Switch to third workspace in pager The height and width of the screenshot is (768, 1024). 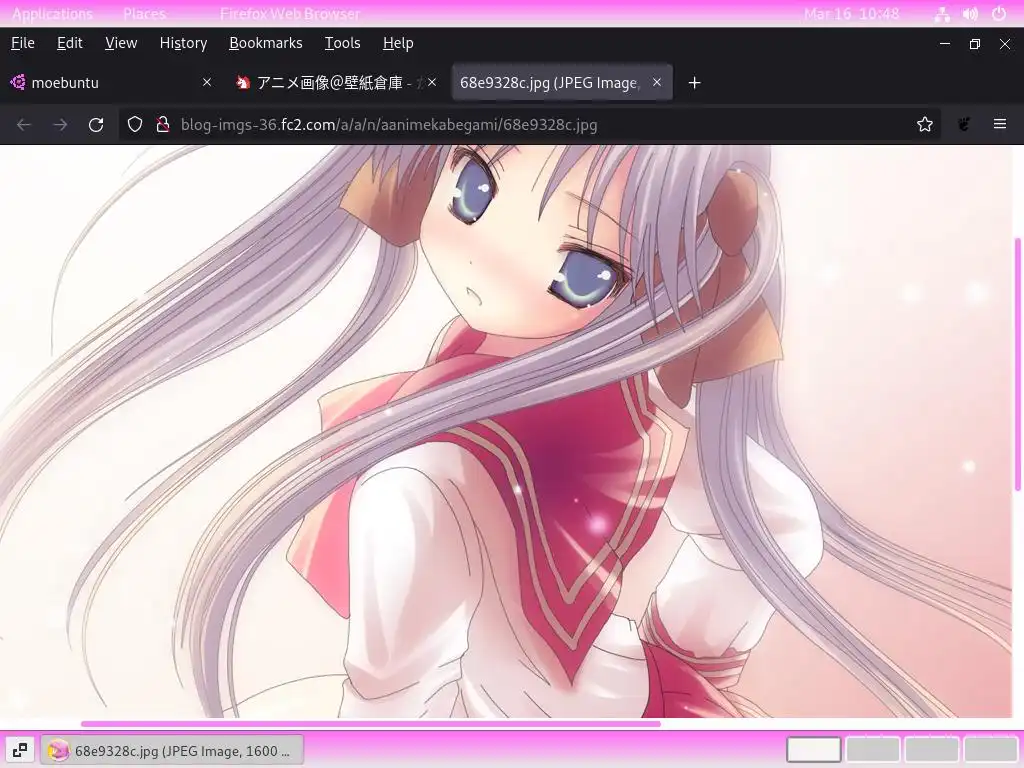(x=932, y=750)
